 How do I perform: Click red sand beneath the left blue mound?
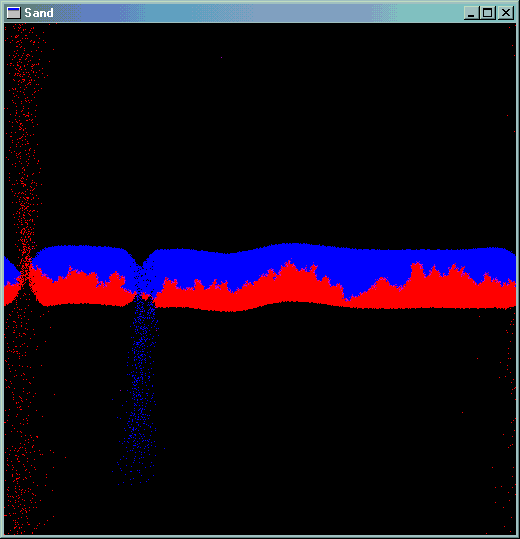click(x=81, y=289)
